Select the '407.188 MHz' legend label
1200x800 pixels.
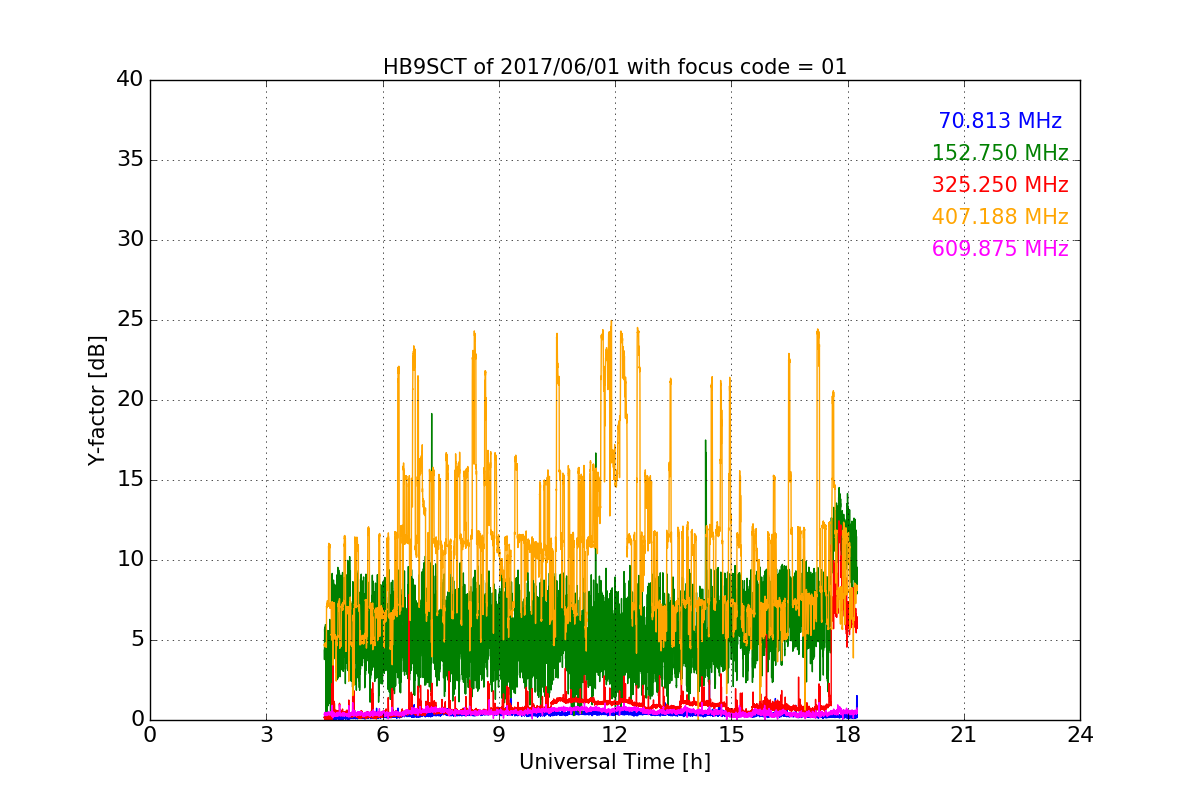click(x=1000, y=217)
